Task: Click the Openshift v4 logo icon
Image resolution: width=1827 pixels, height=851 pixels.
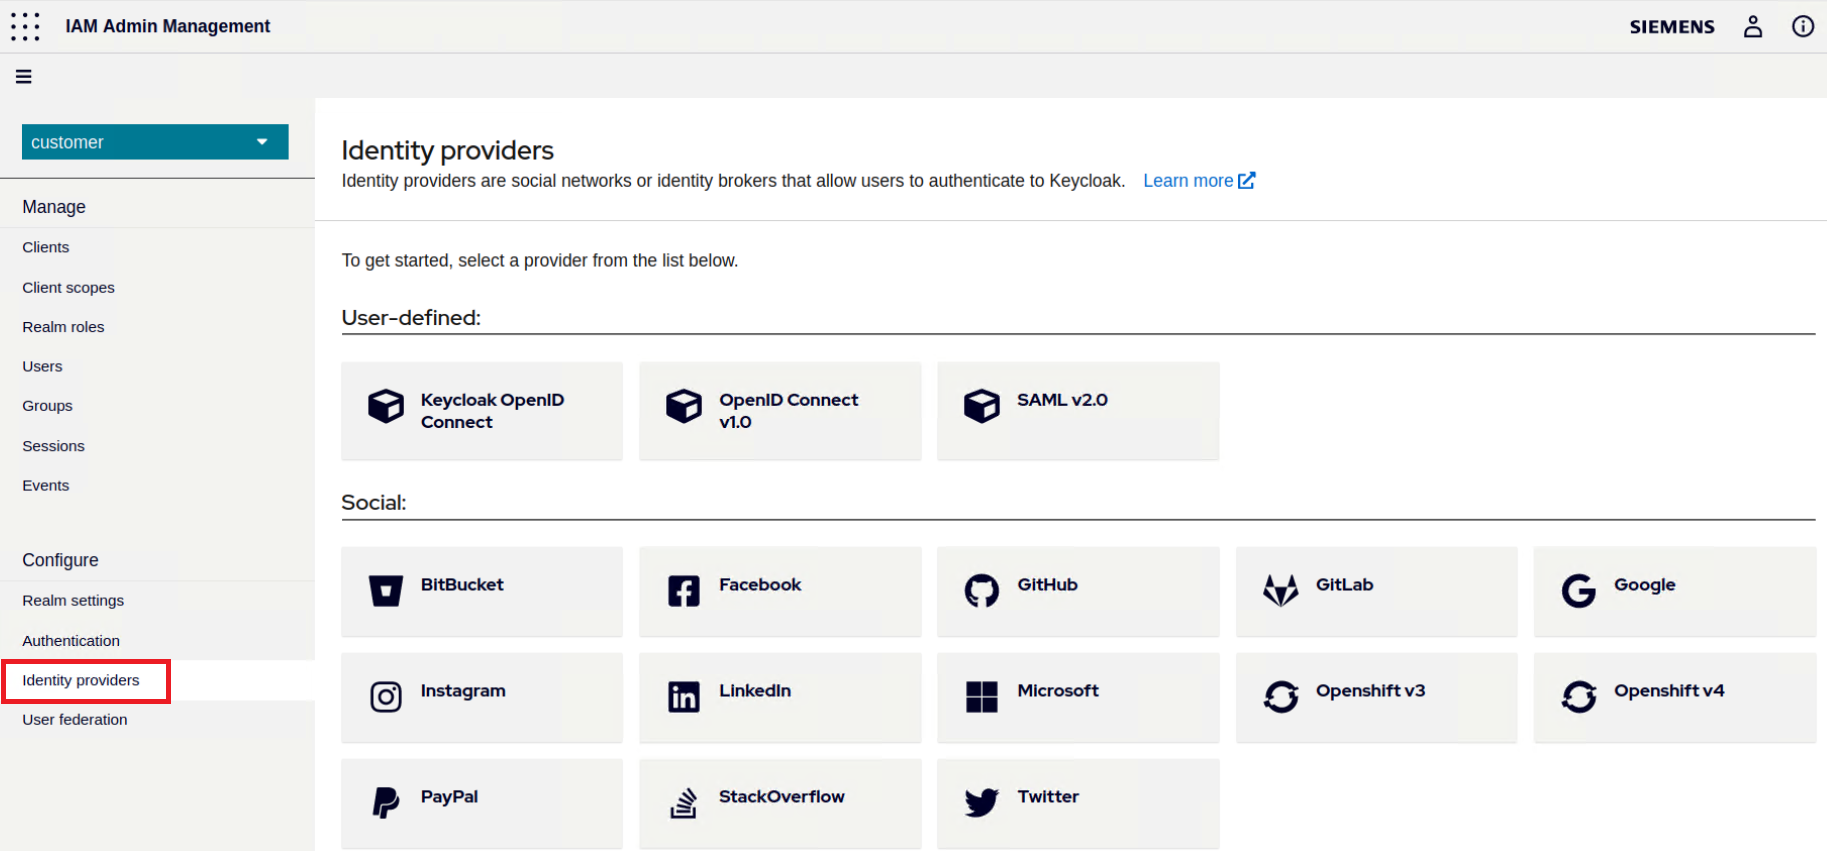Action: (x=1579, y=697)
